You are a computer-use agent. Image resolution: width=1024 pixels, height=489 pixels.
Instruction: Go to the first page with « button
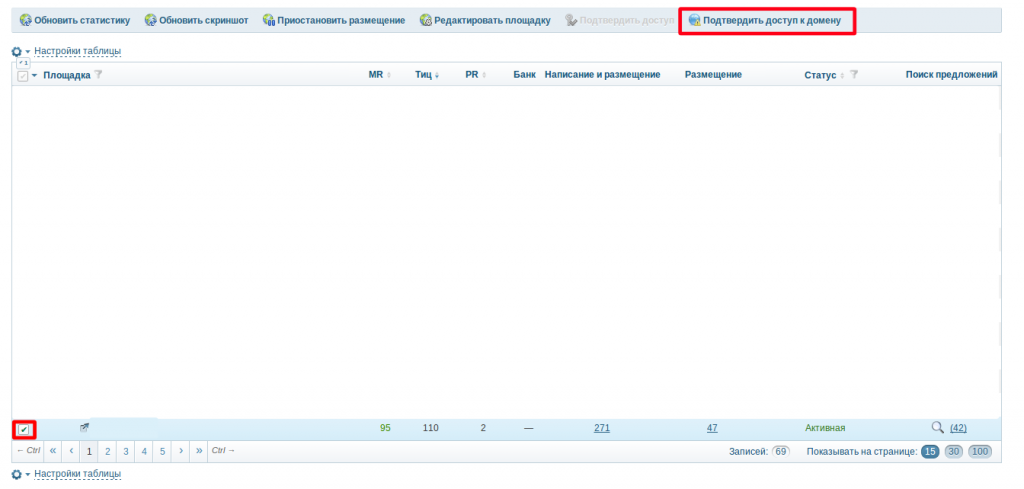[x=53, y=451]
